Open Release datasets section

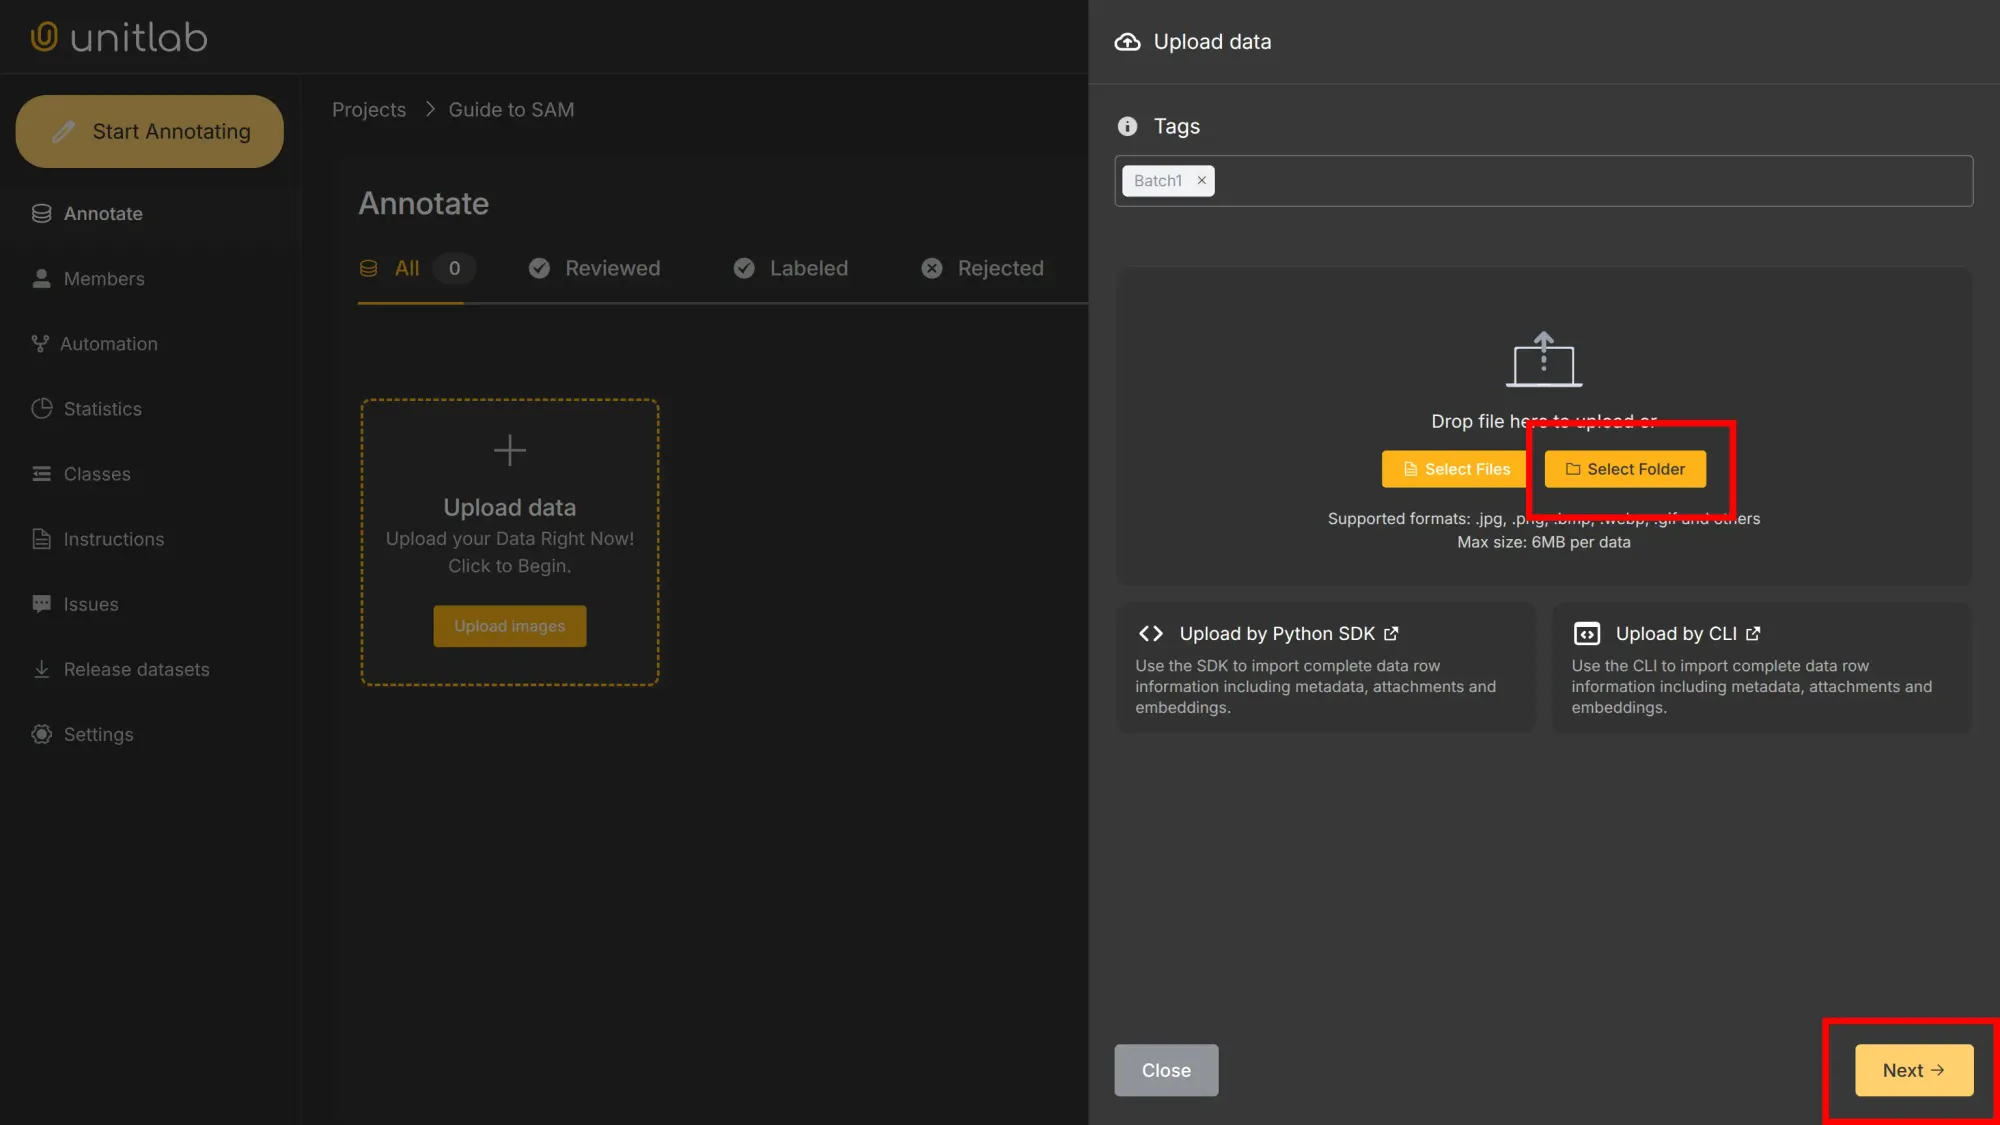(x=136, y=668)
